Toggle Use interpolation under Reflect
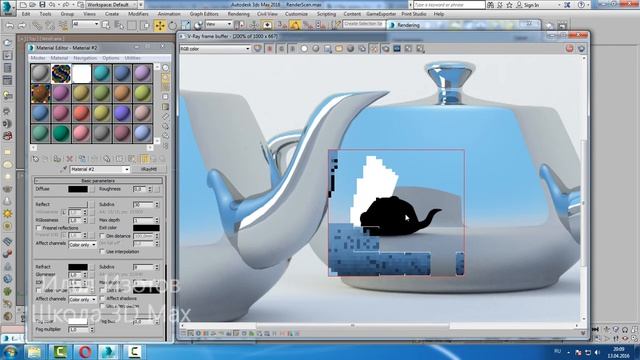The width and height of the screenshot is (640, 360). (102, 252)
